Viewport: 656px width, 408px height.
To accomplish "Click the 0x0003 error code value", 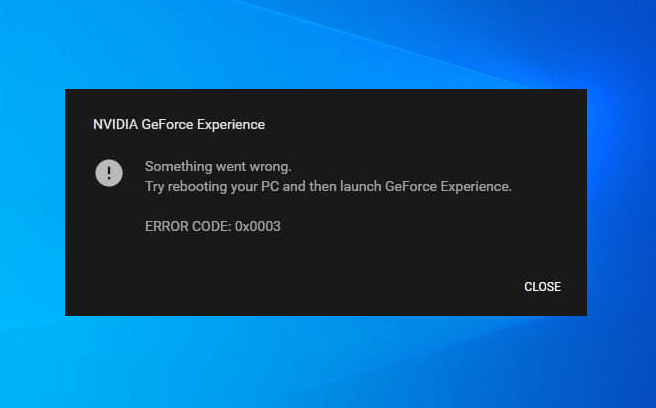I will [x=258, y=226].
